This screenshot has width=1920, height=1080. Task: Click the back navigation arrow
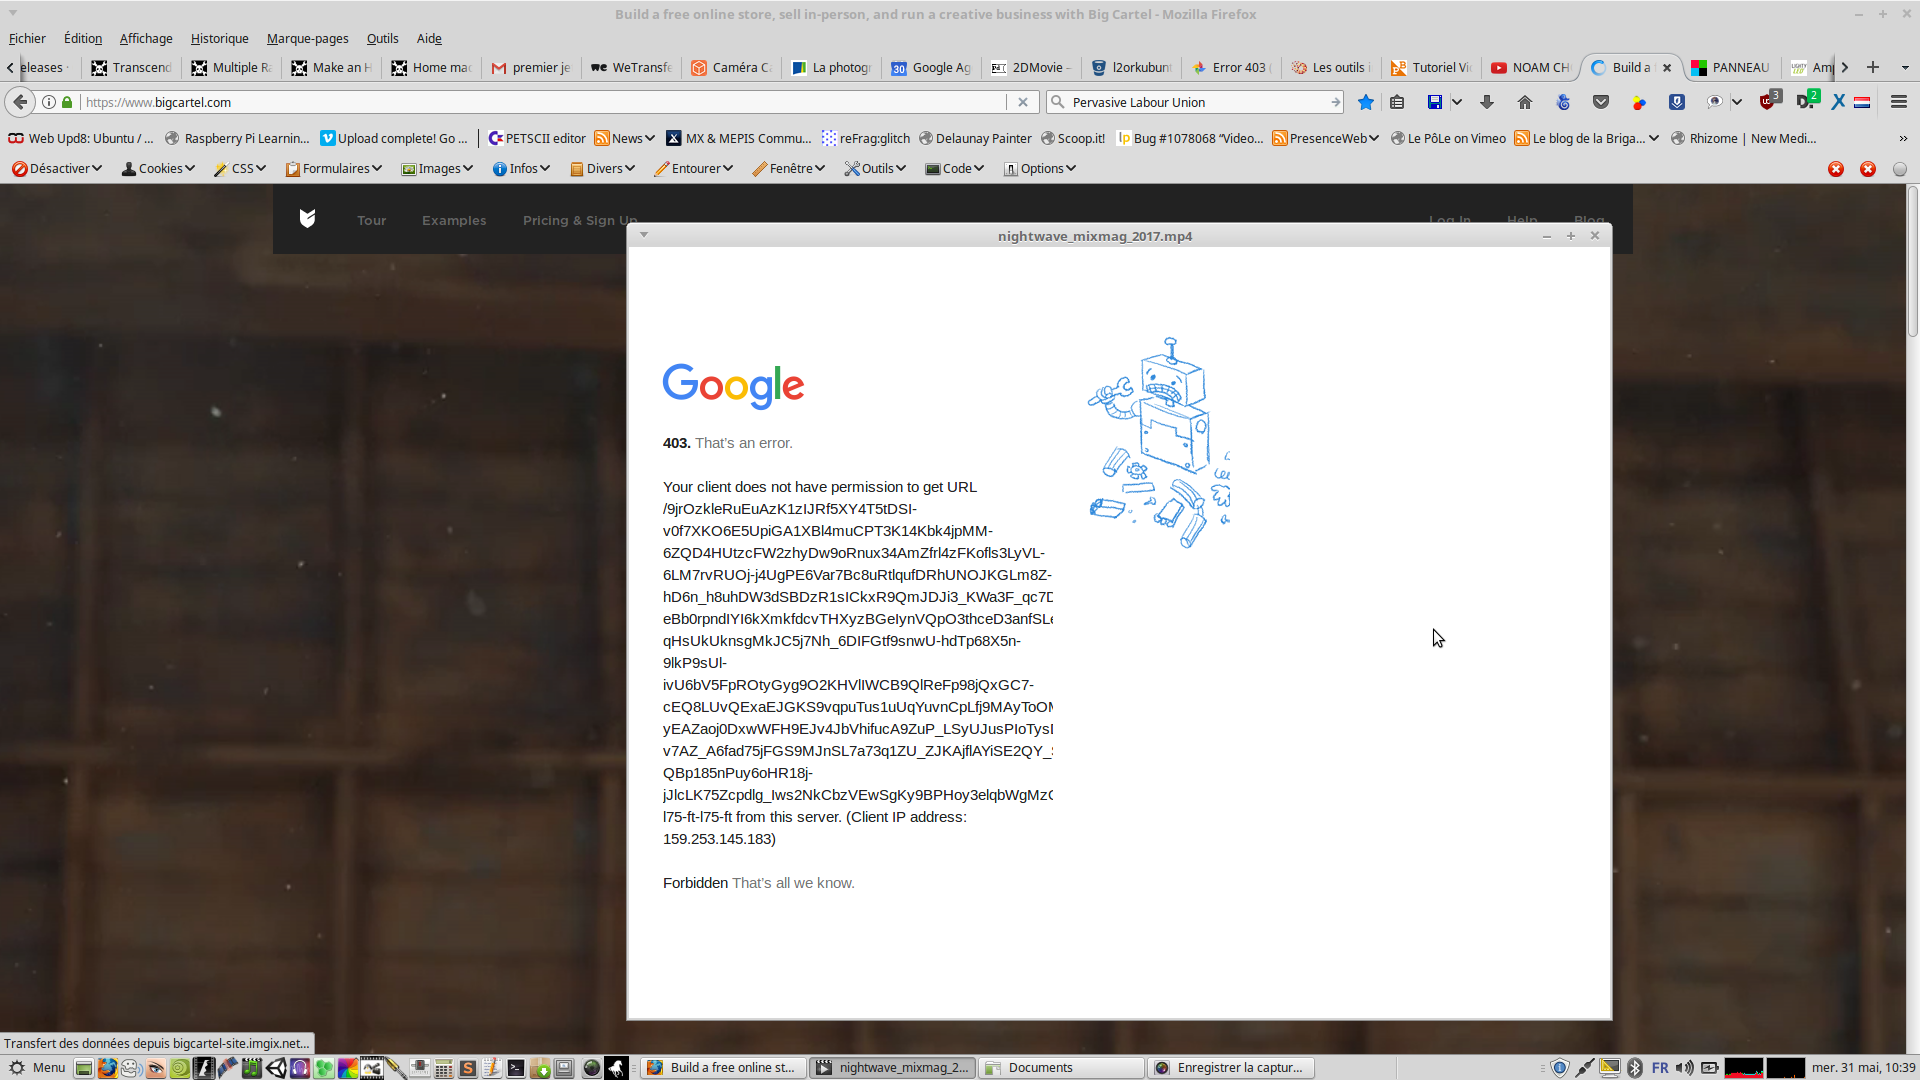coord(20,102)
